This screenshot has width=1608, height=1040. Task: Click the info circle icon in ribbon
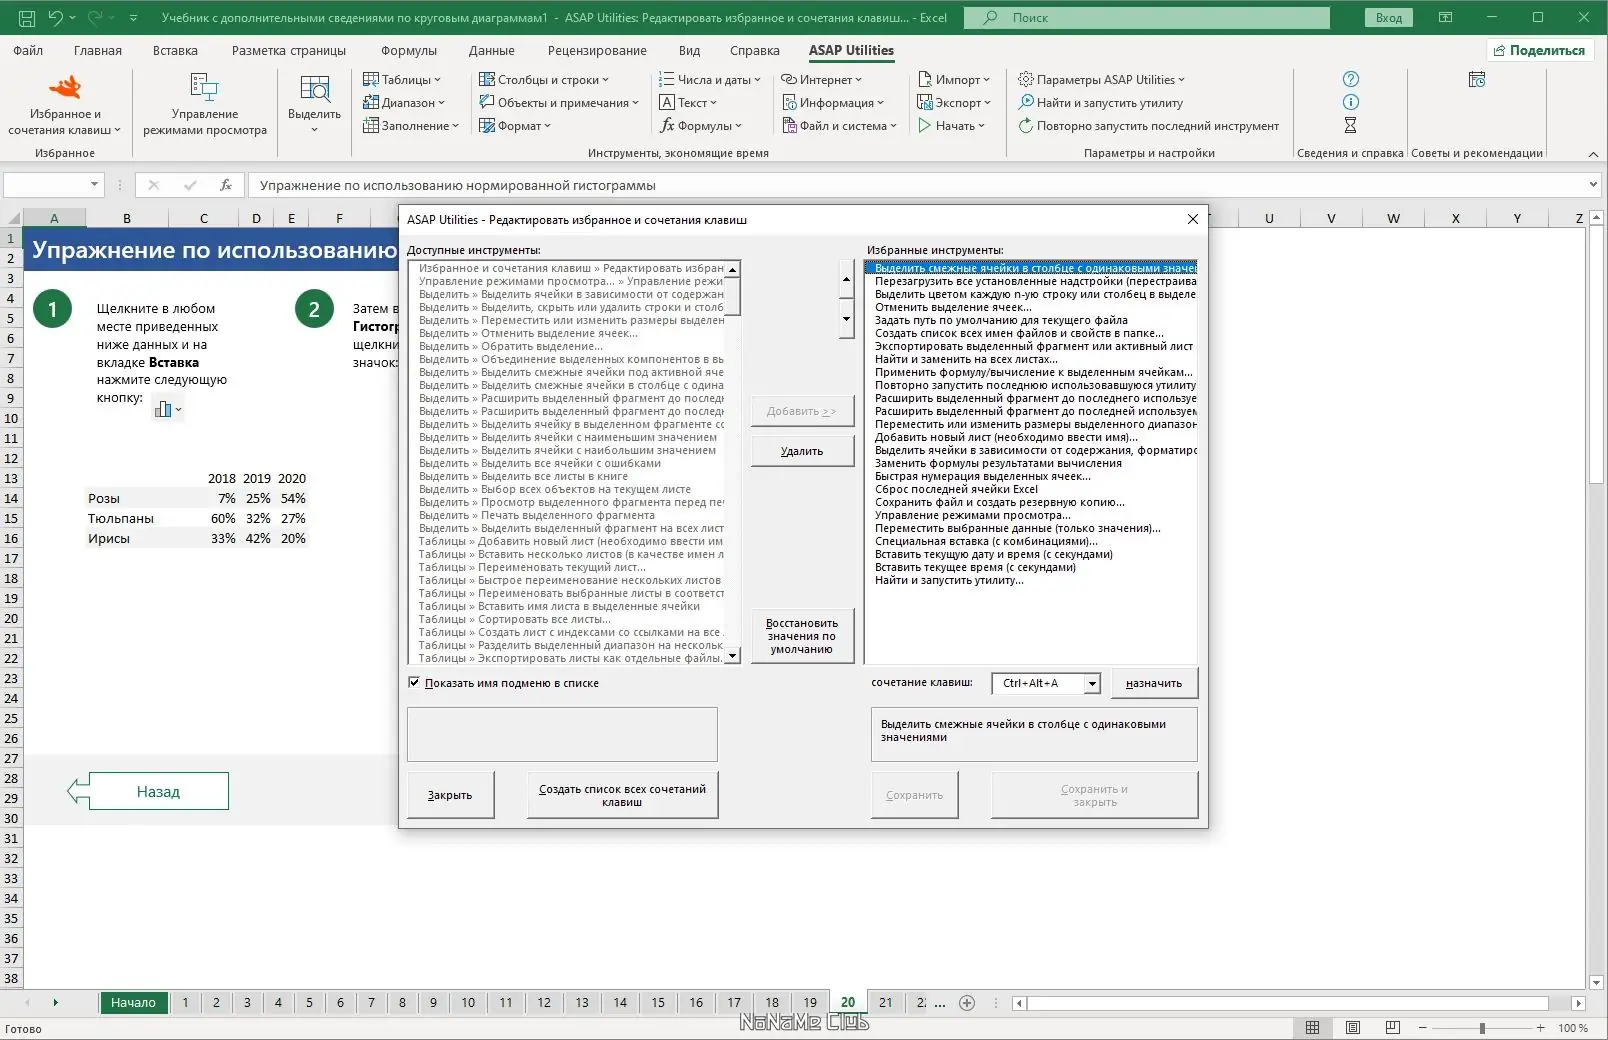pos(1350,102)
